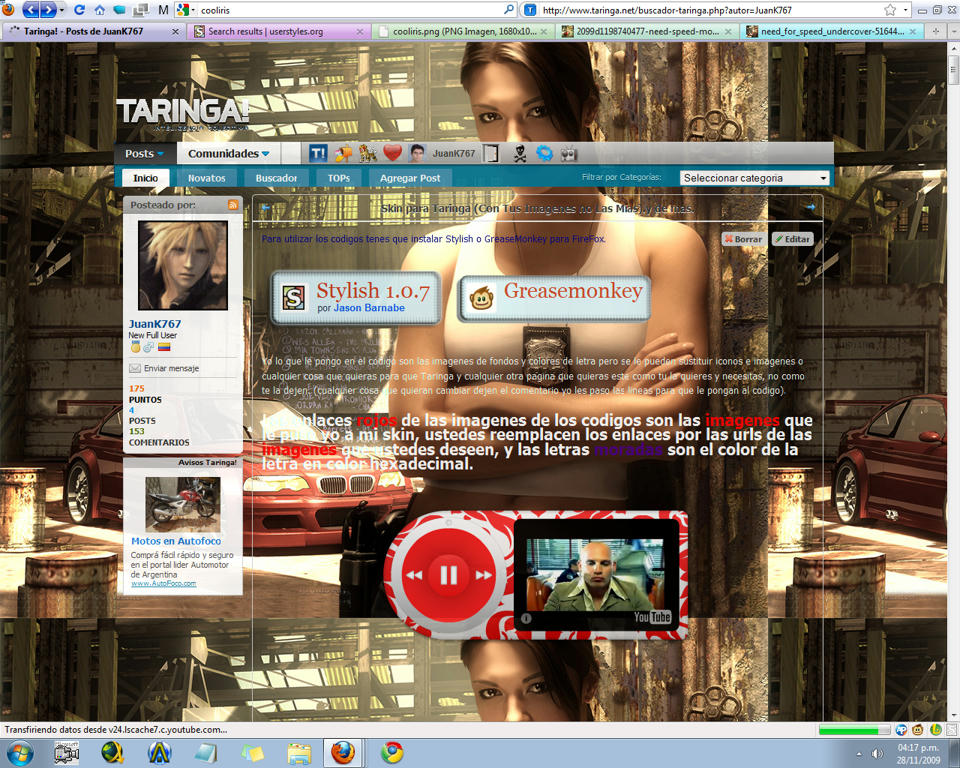Click the user avatar icon beside JuanK767
This screenshot has height=768, width=960.
coord(418,153)
